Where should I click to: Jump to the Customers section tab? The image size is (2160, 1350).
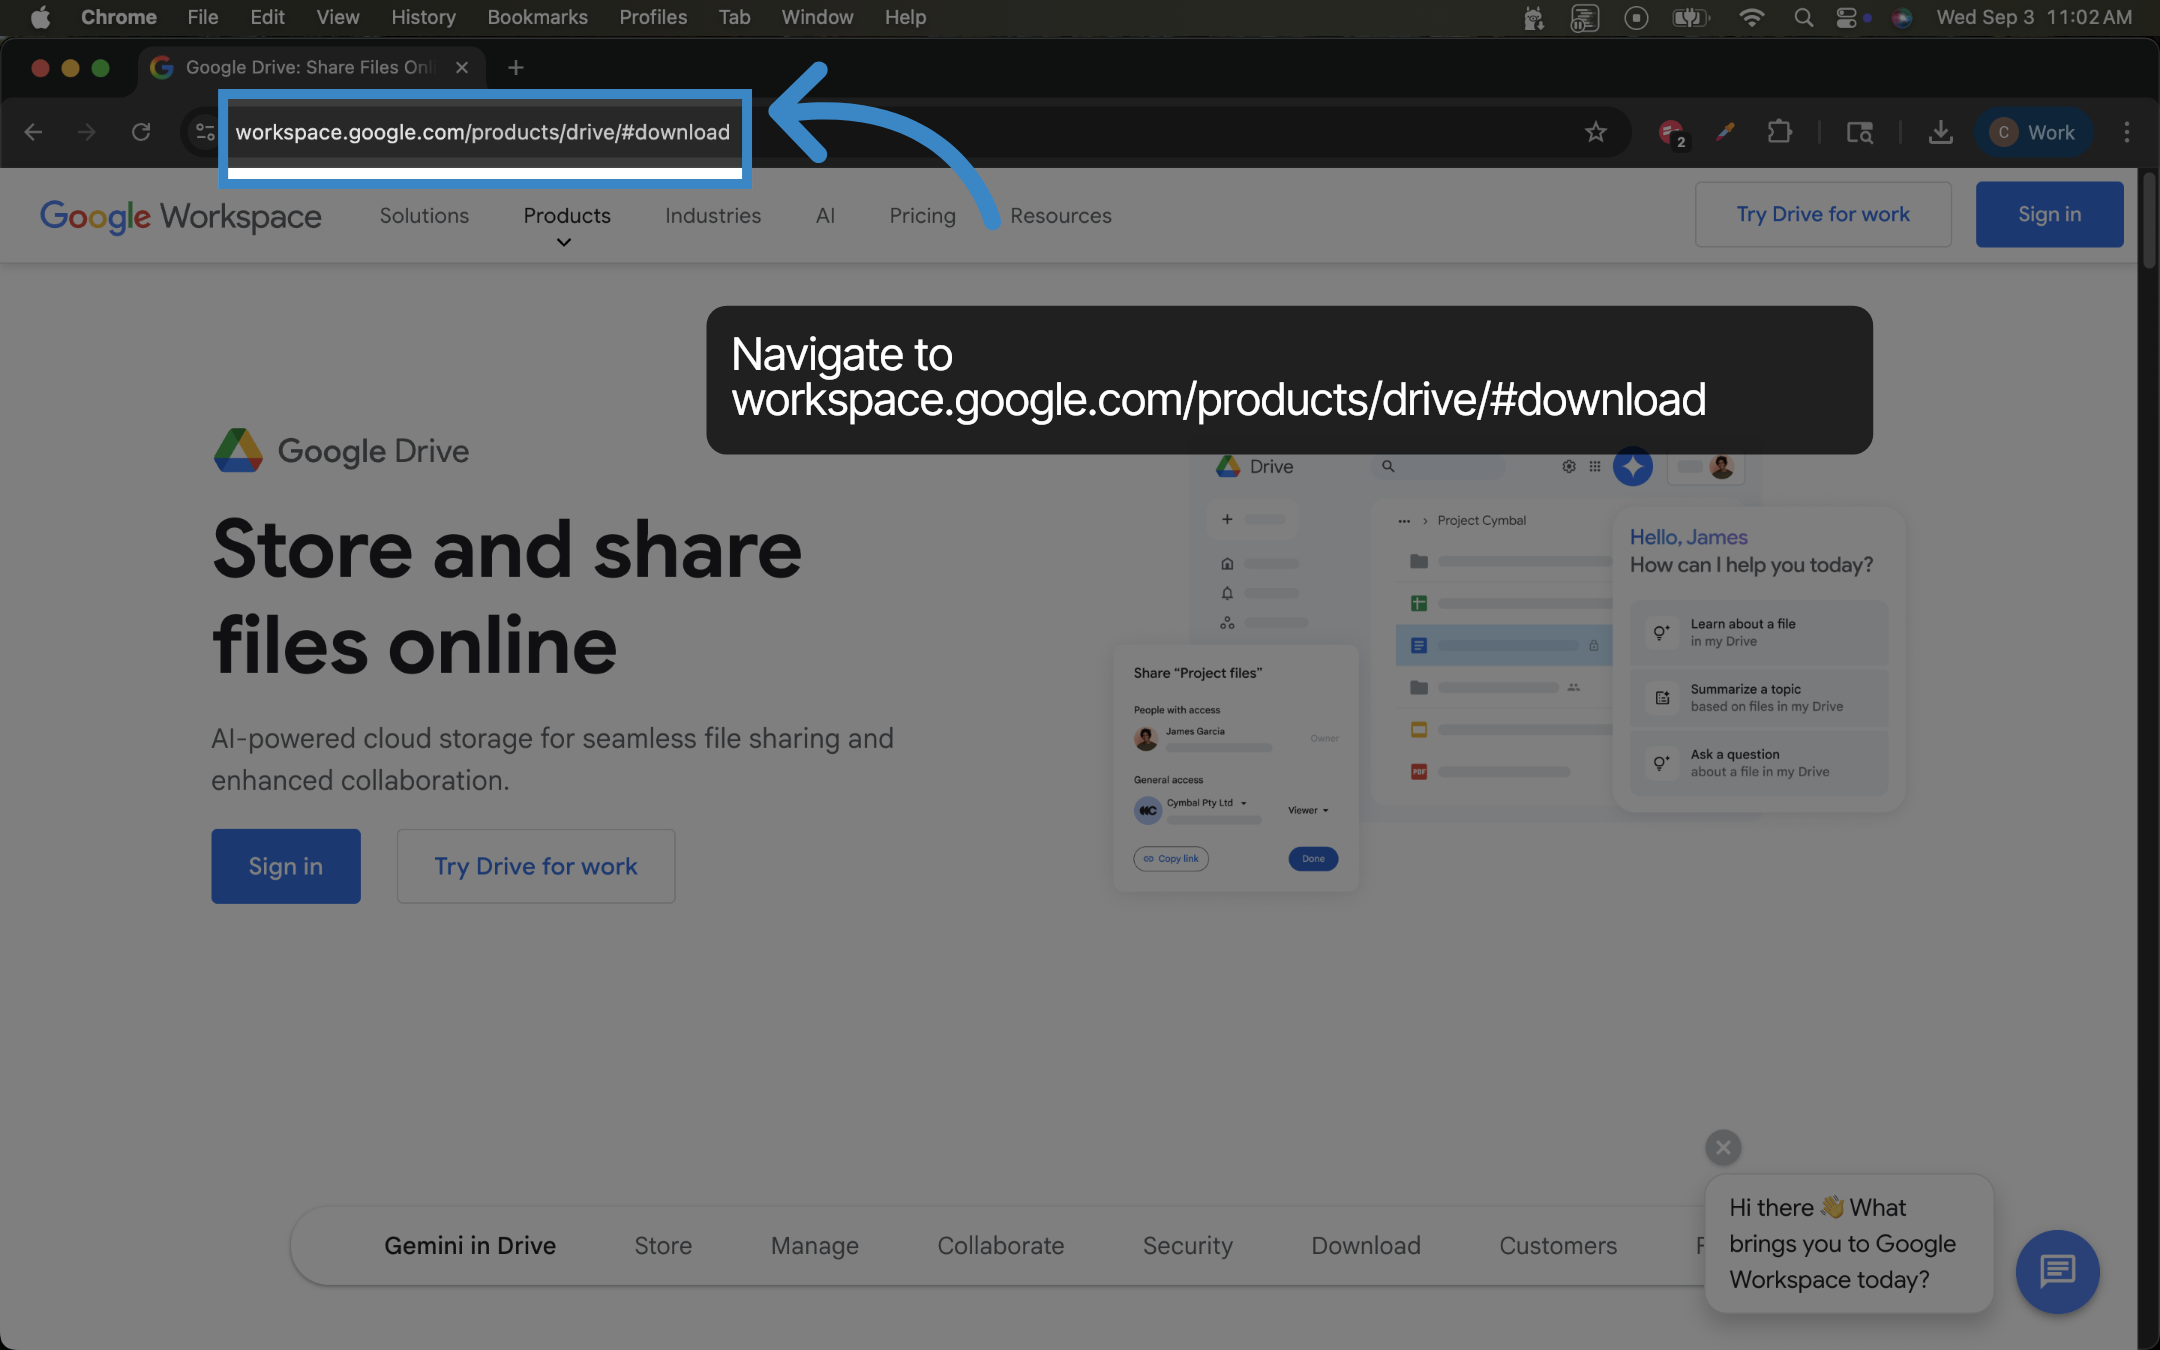tap(1558, 1245)
